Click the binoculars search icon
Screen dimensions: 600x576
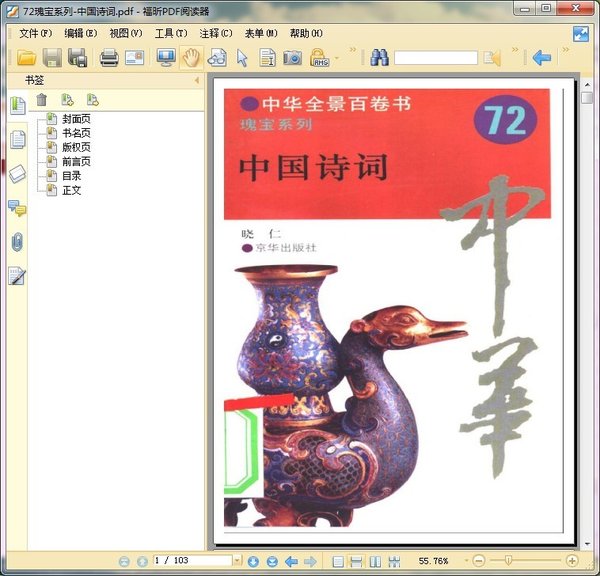(x=379, y=58)
